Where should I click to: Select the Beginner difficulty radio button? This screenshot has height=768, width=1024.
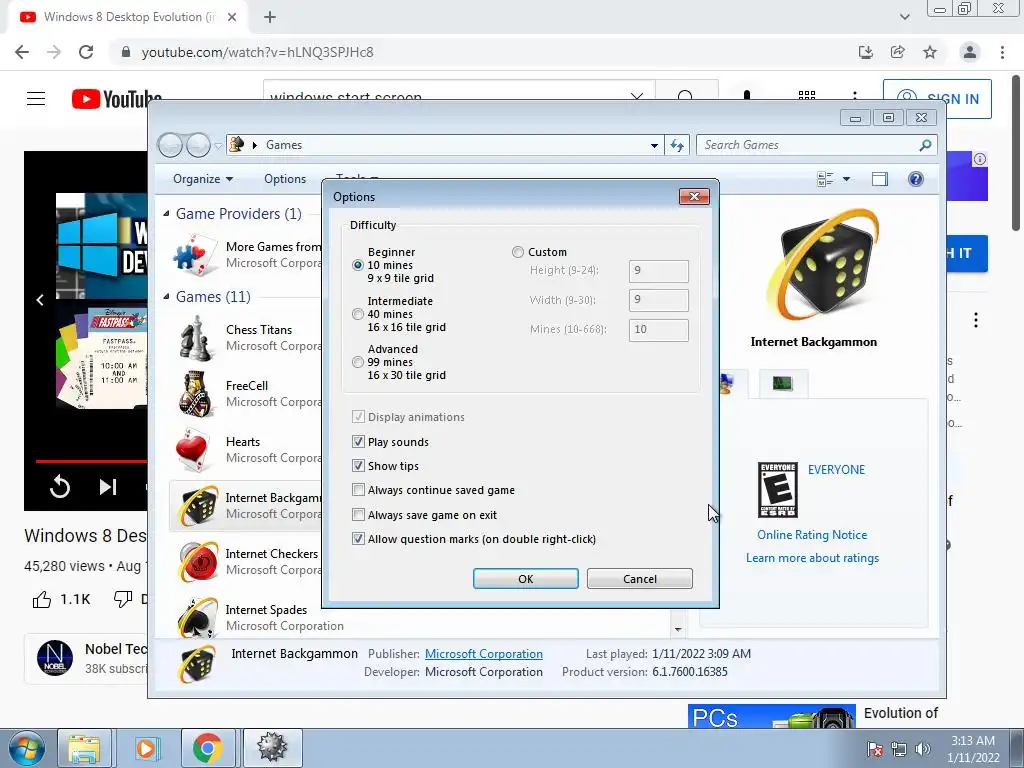click(x=357, y=265)
